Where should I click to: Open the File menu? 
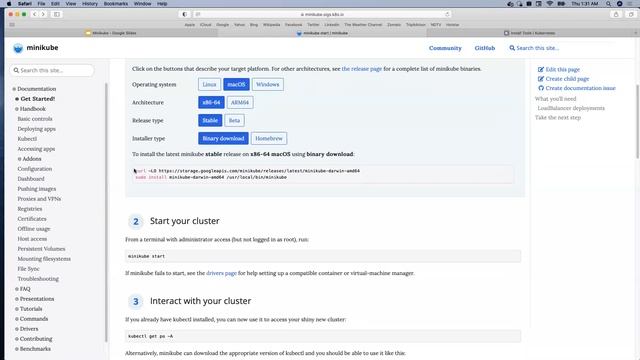[x=42, y=4]
